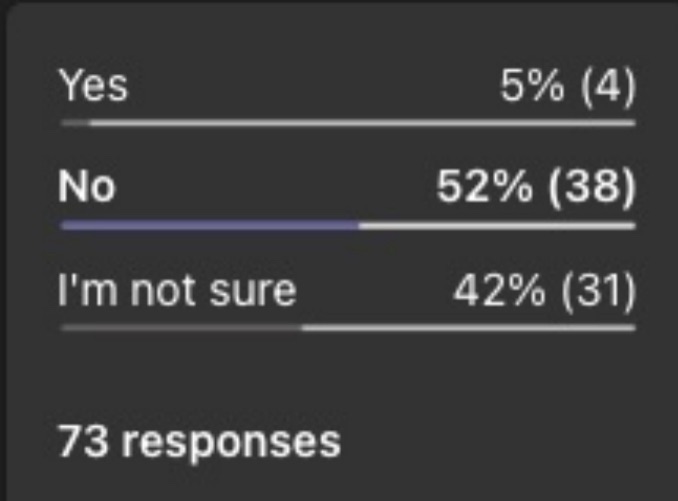The width and height of the screenshot is (678, 501).
Task: Click the (31) vote count for I'm not sure
Action: click(596, 290)
